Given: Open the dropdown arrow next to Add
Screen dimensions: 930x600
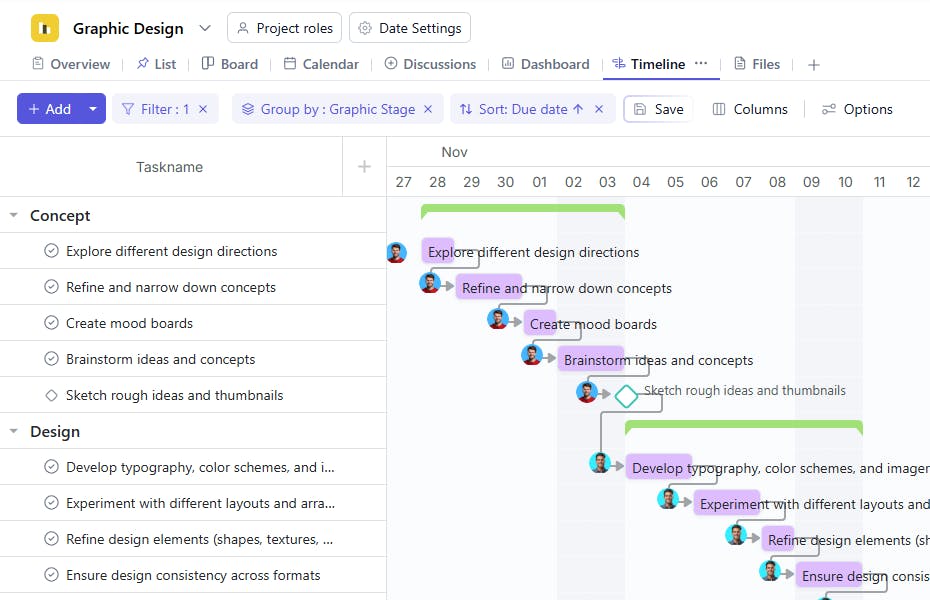Looking at the screenshot, I should (93, 109).
